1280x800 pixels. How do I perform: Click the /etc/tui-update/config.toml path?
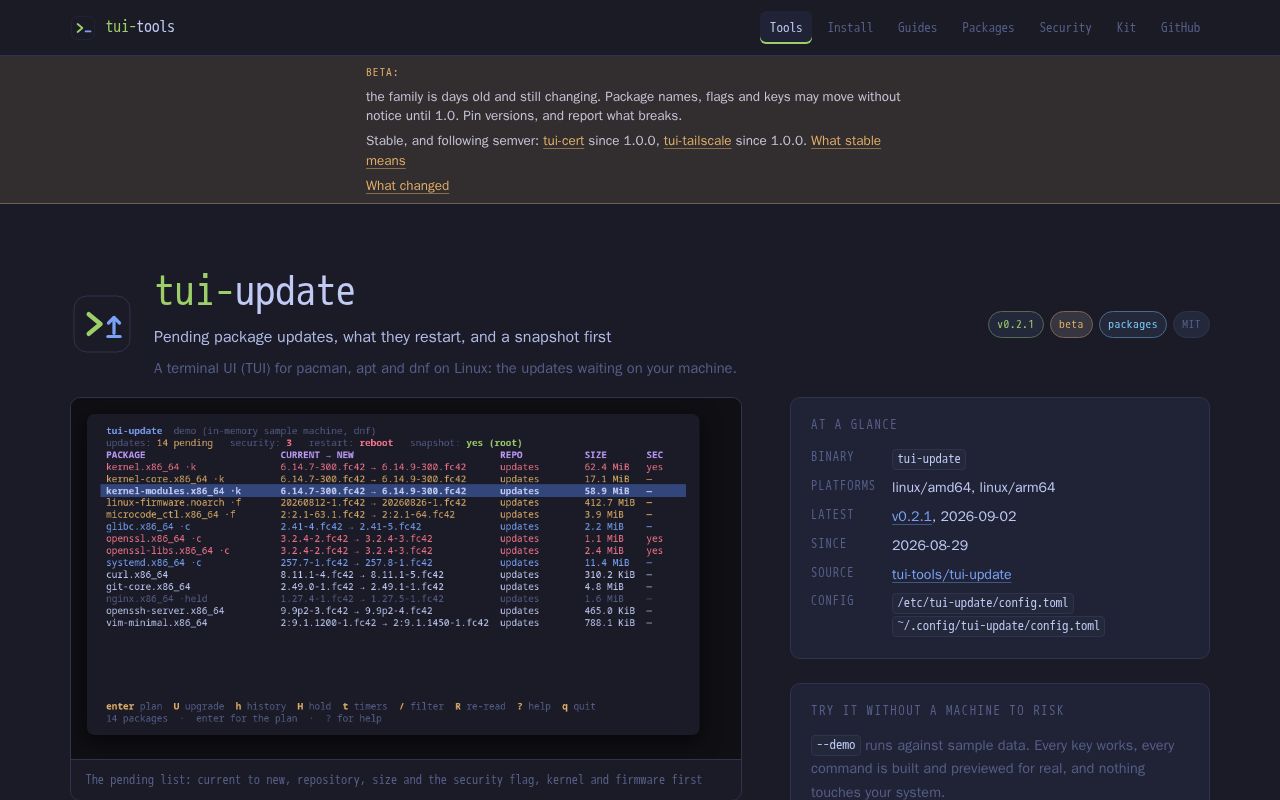click(x=982, y=603)
